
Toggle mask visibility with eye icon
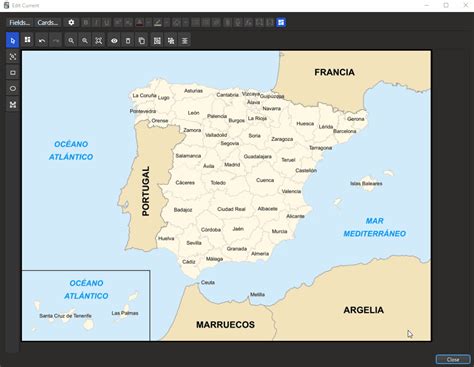click(x=114, y=41)
